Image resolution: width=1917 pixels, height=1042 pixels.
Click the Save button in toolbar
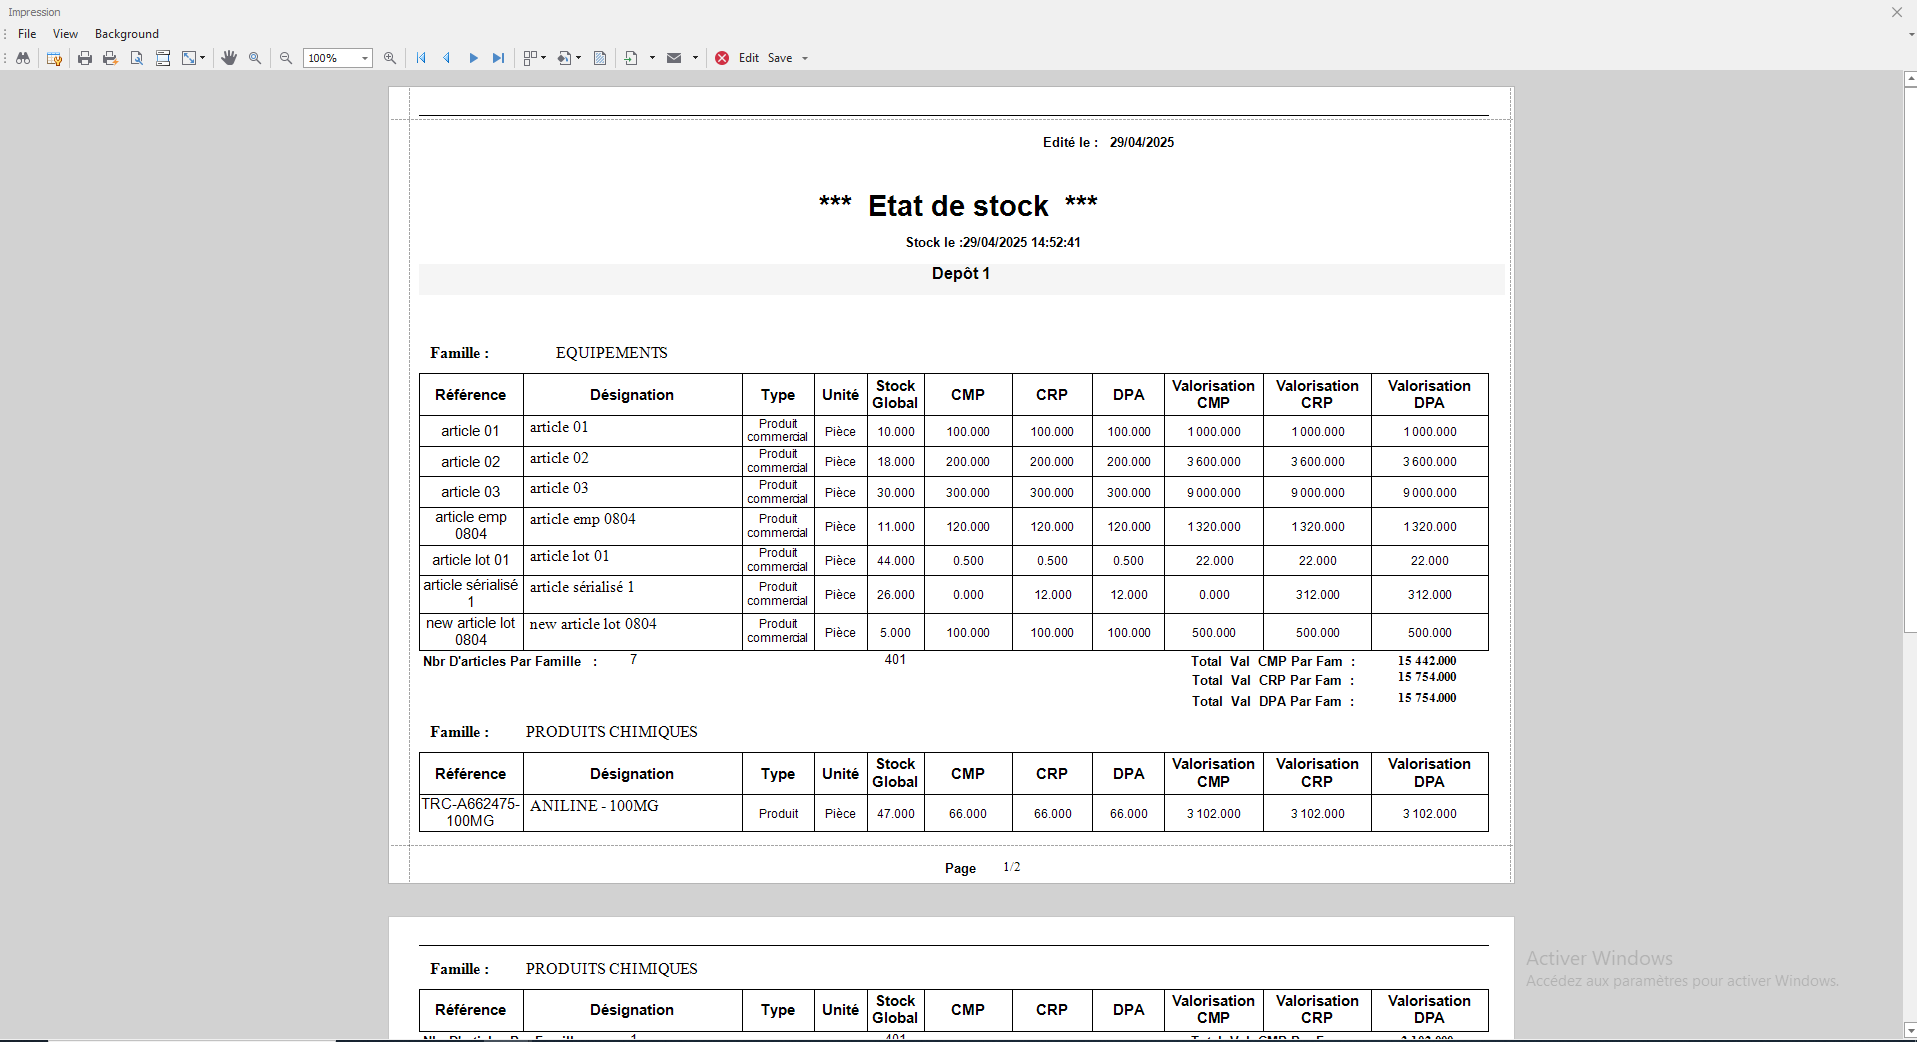pyautogui.click(x=780, y=58)
